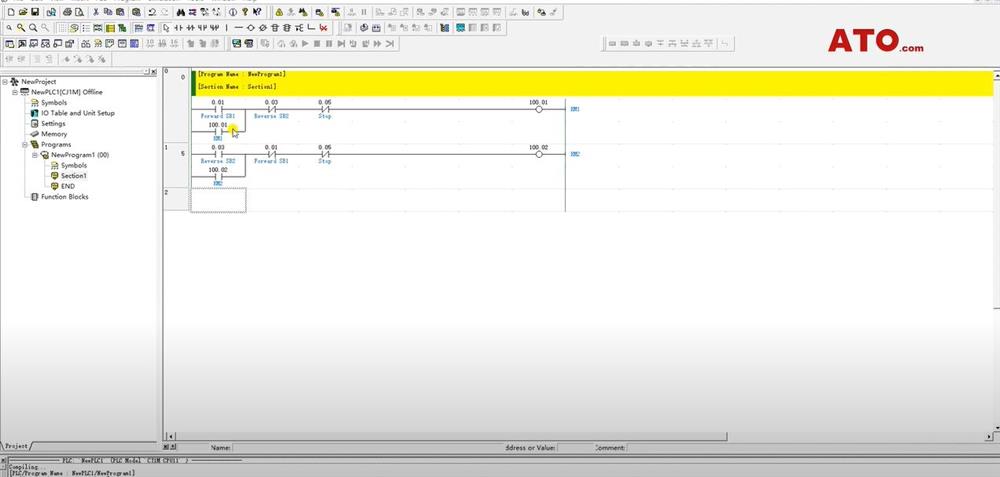Open the Function Blocks item

click(64, 197)
